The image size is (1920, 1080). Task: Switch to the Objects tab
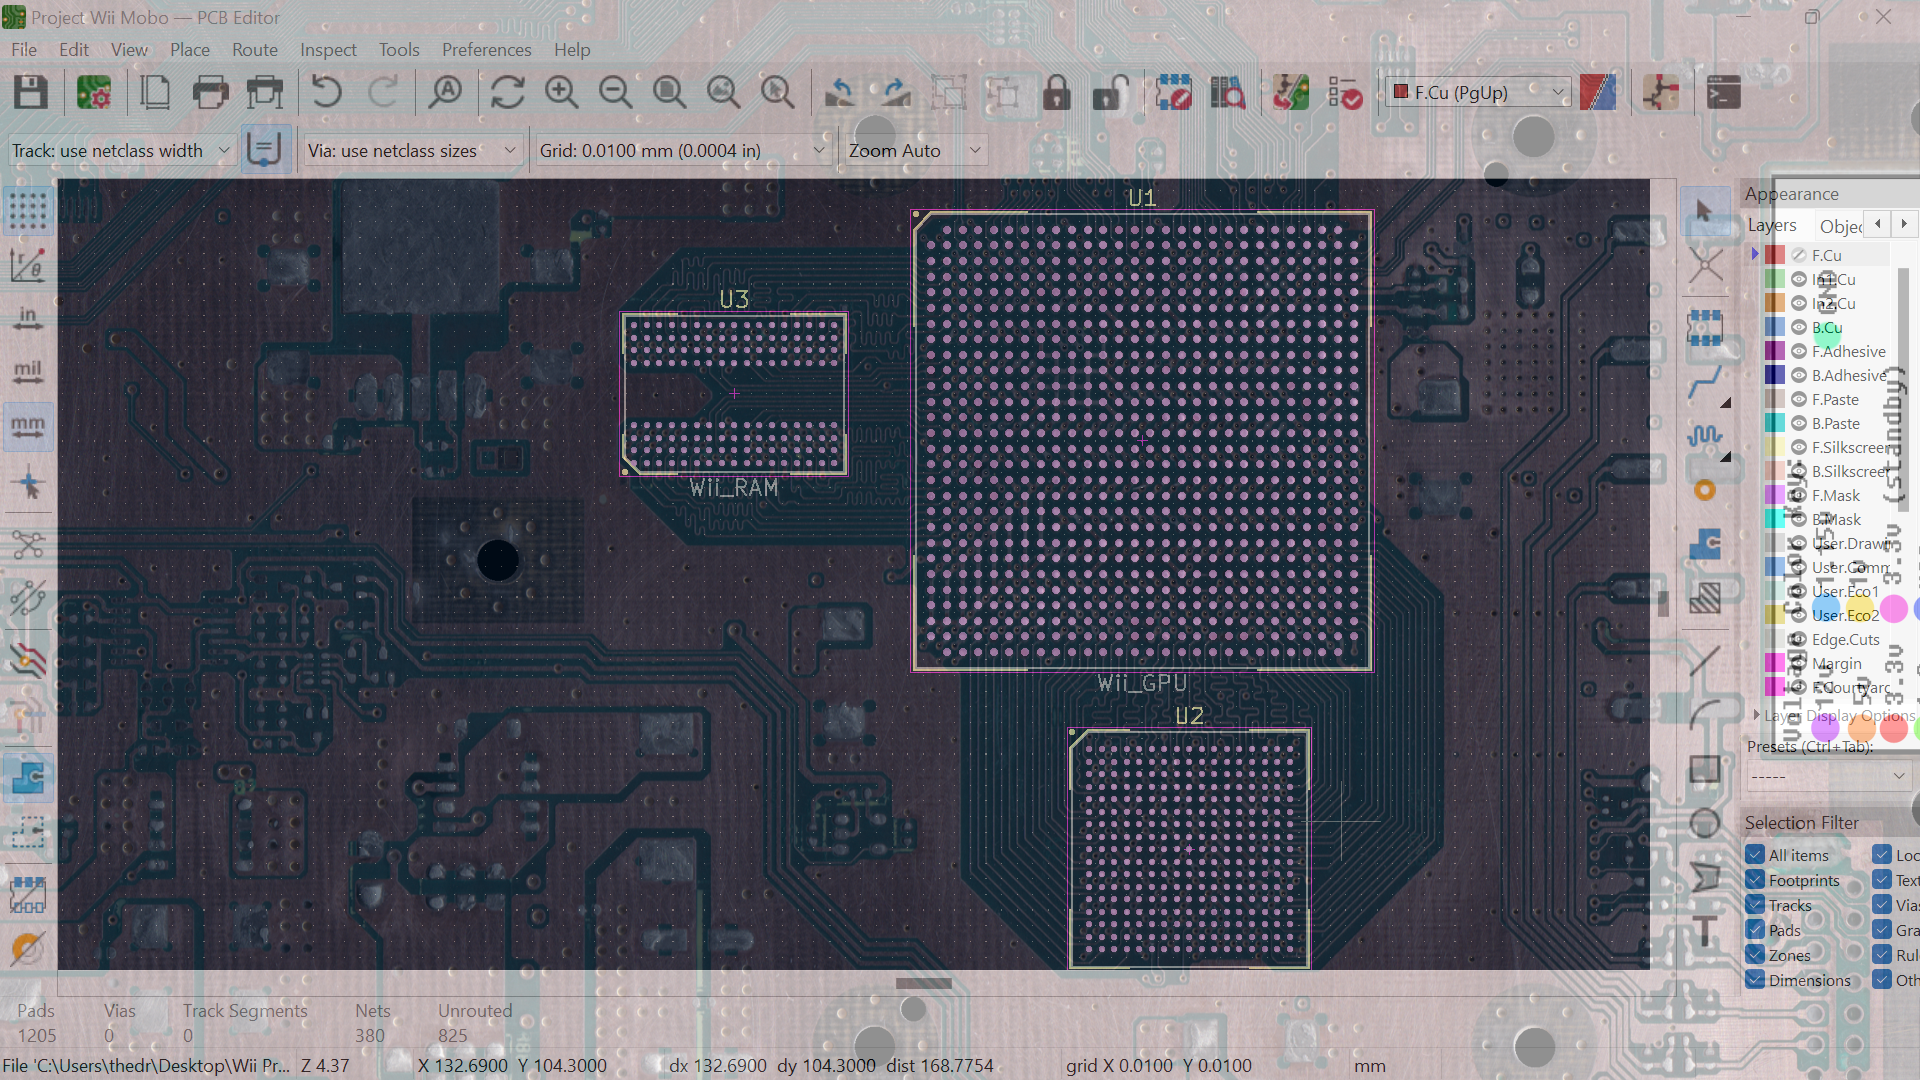tap(1840, 226)
